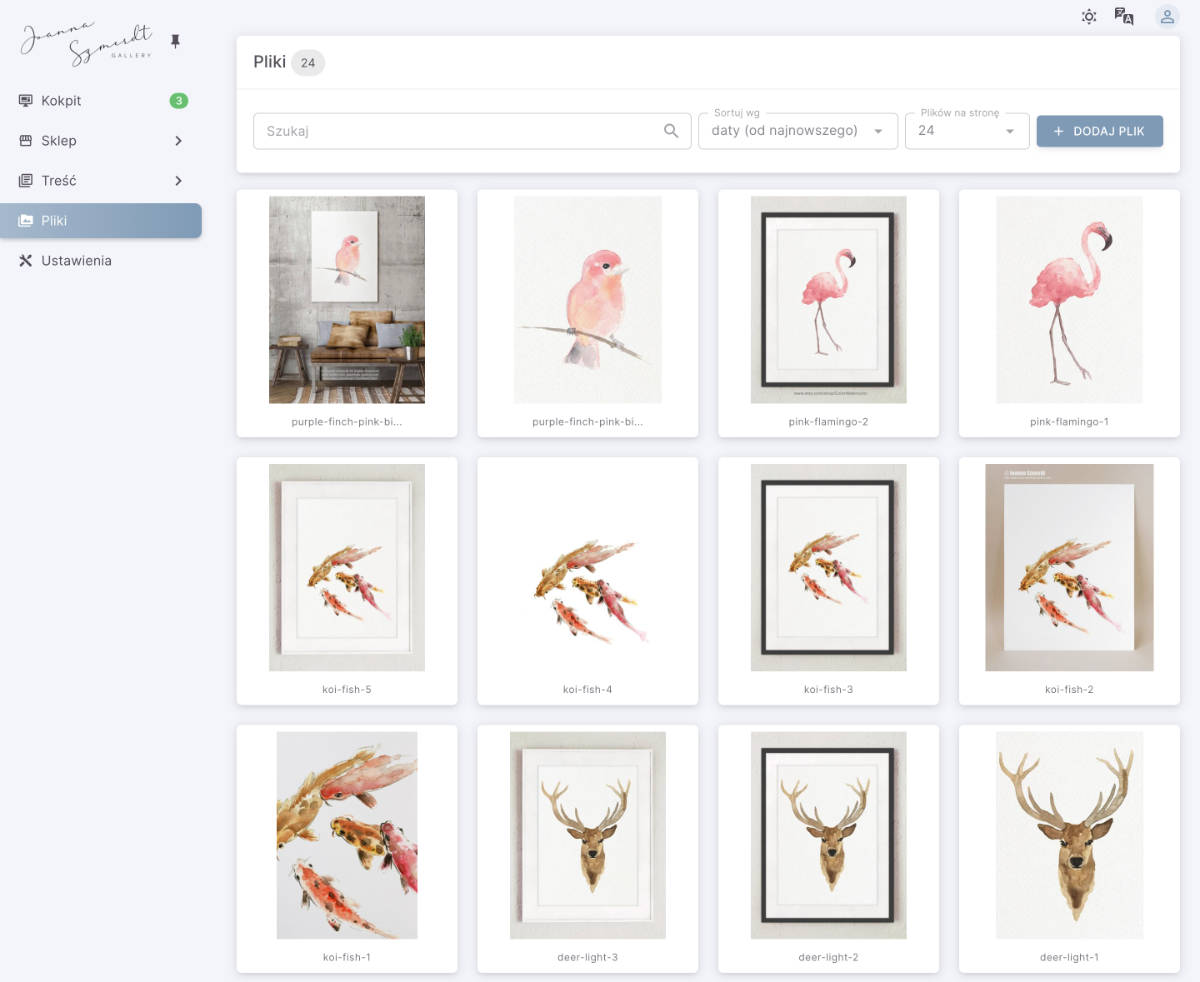Click the tools icon next to Ustawienia
The width and height of the screenshot is (1200, 982).
tap(24, 260)
